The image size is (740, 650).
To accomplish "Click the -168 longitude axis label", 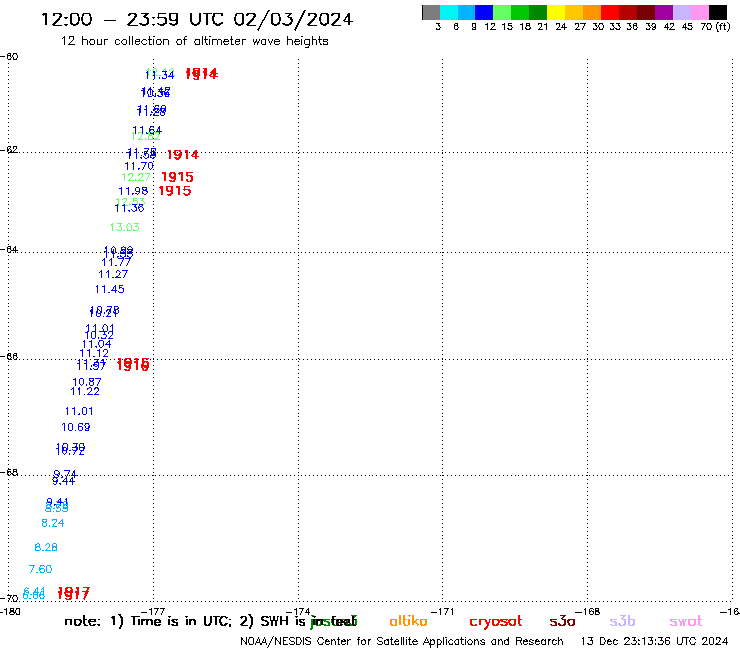I will tap(588, 612).
